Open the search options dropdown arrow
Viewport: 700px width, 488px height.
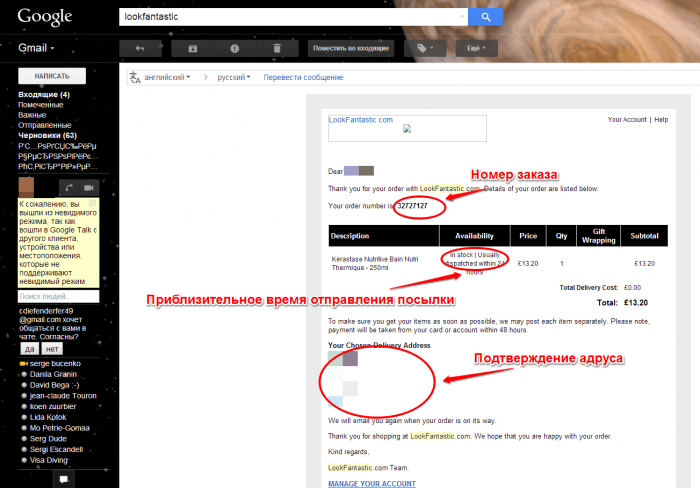pos(462,17)
